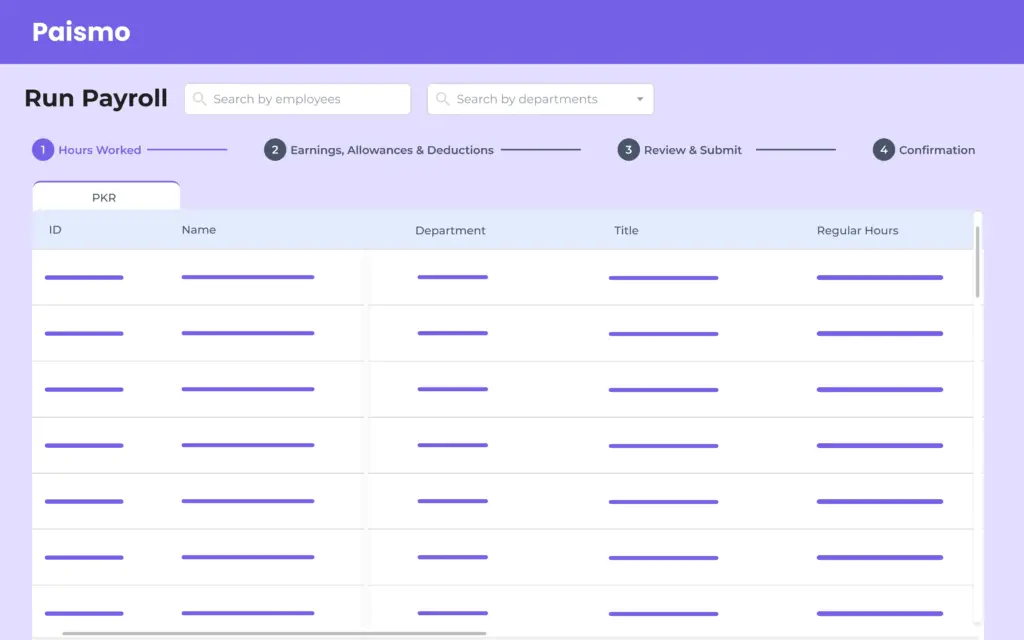The width and height of the screenshot is (1024, 640).
Task: Go to Earnings, Allowances & Deductions step
Action: point(392,150)
